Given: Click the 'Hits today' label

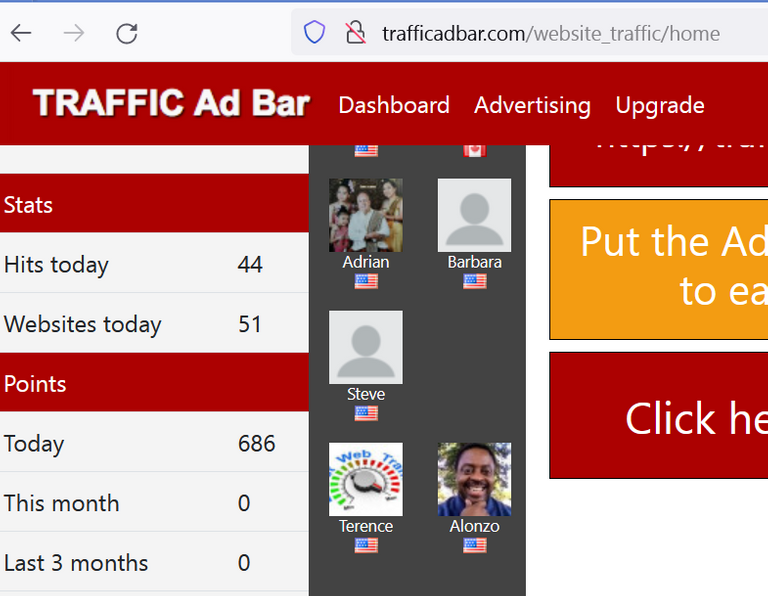Looking at the screenshot, I should coord(56,265).
